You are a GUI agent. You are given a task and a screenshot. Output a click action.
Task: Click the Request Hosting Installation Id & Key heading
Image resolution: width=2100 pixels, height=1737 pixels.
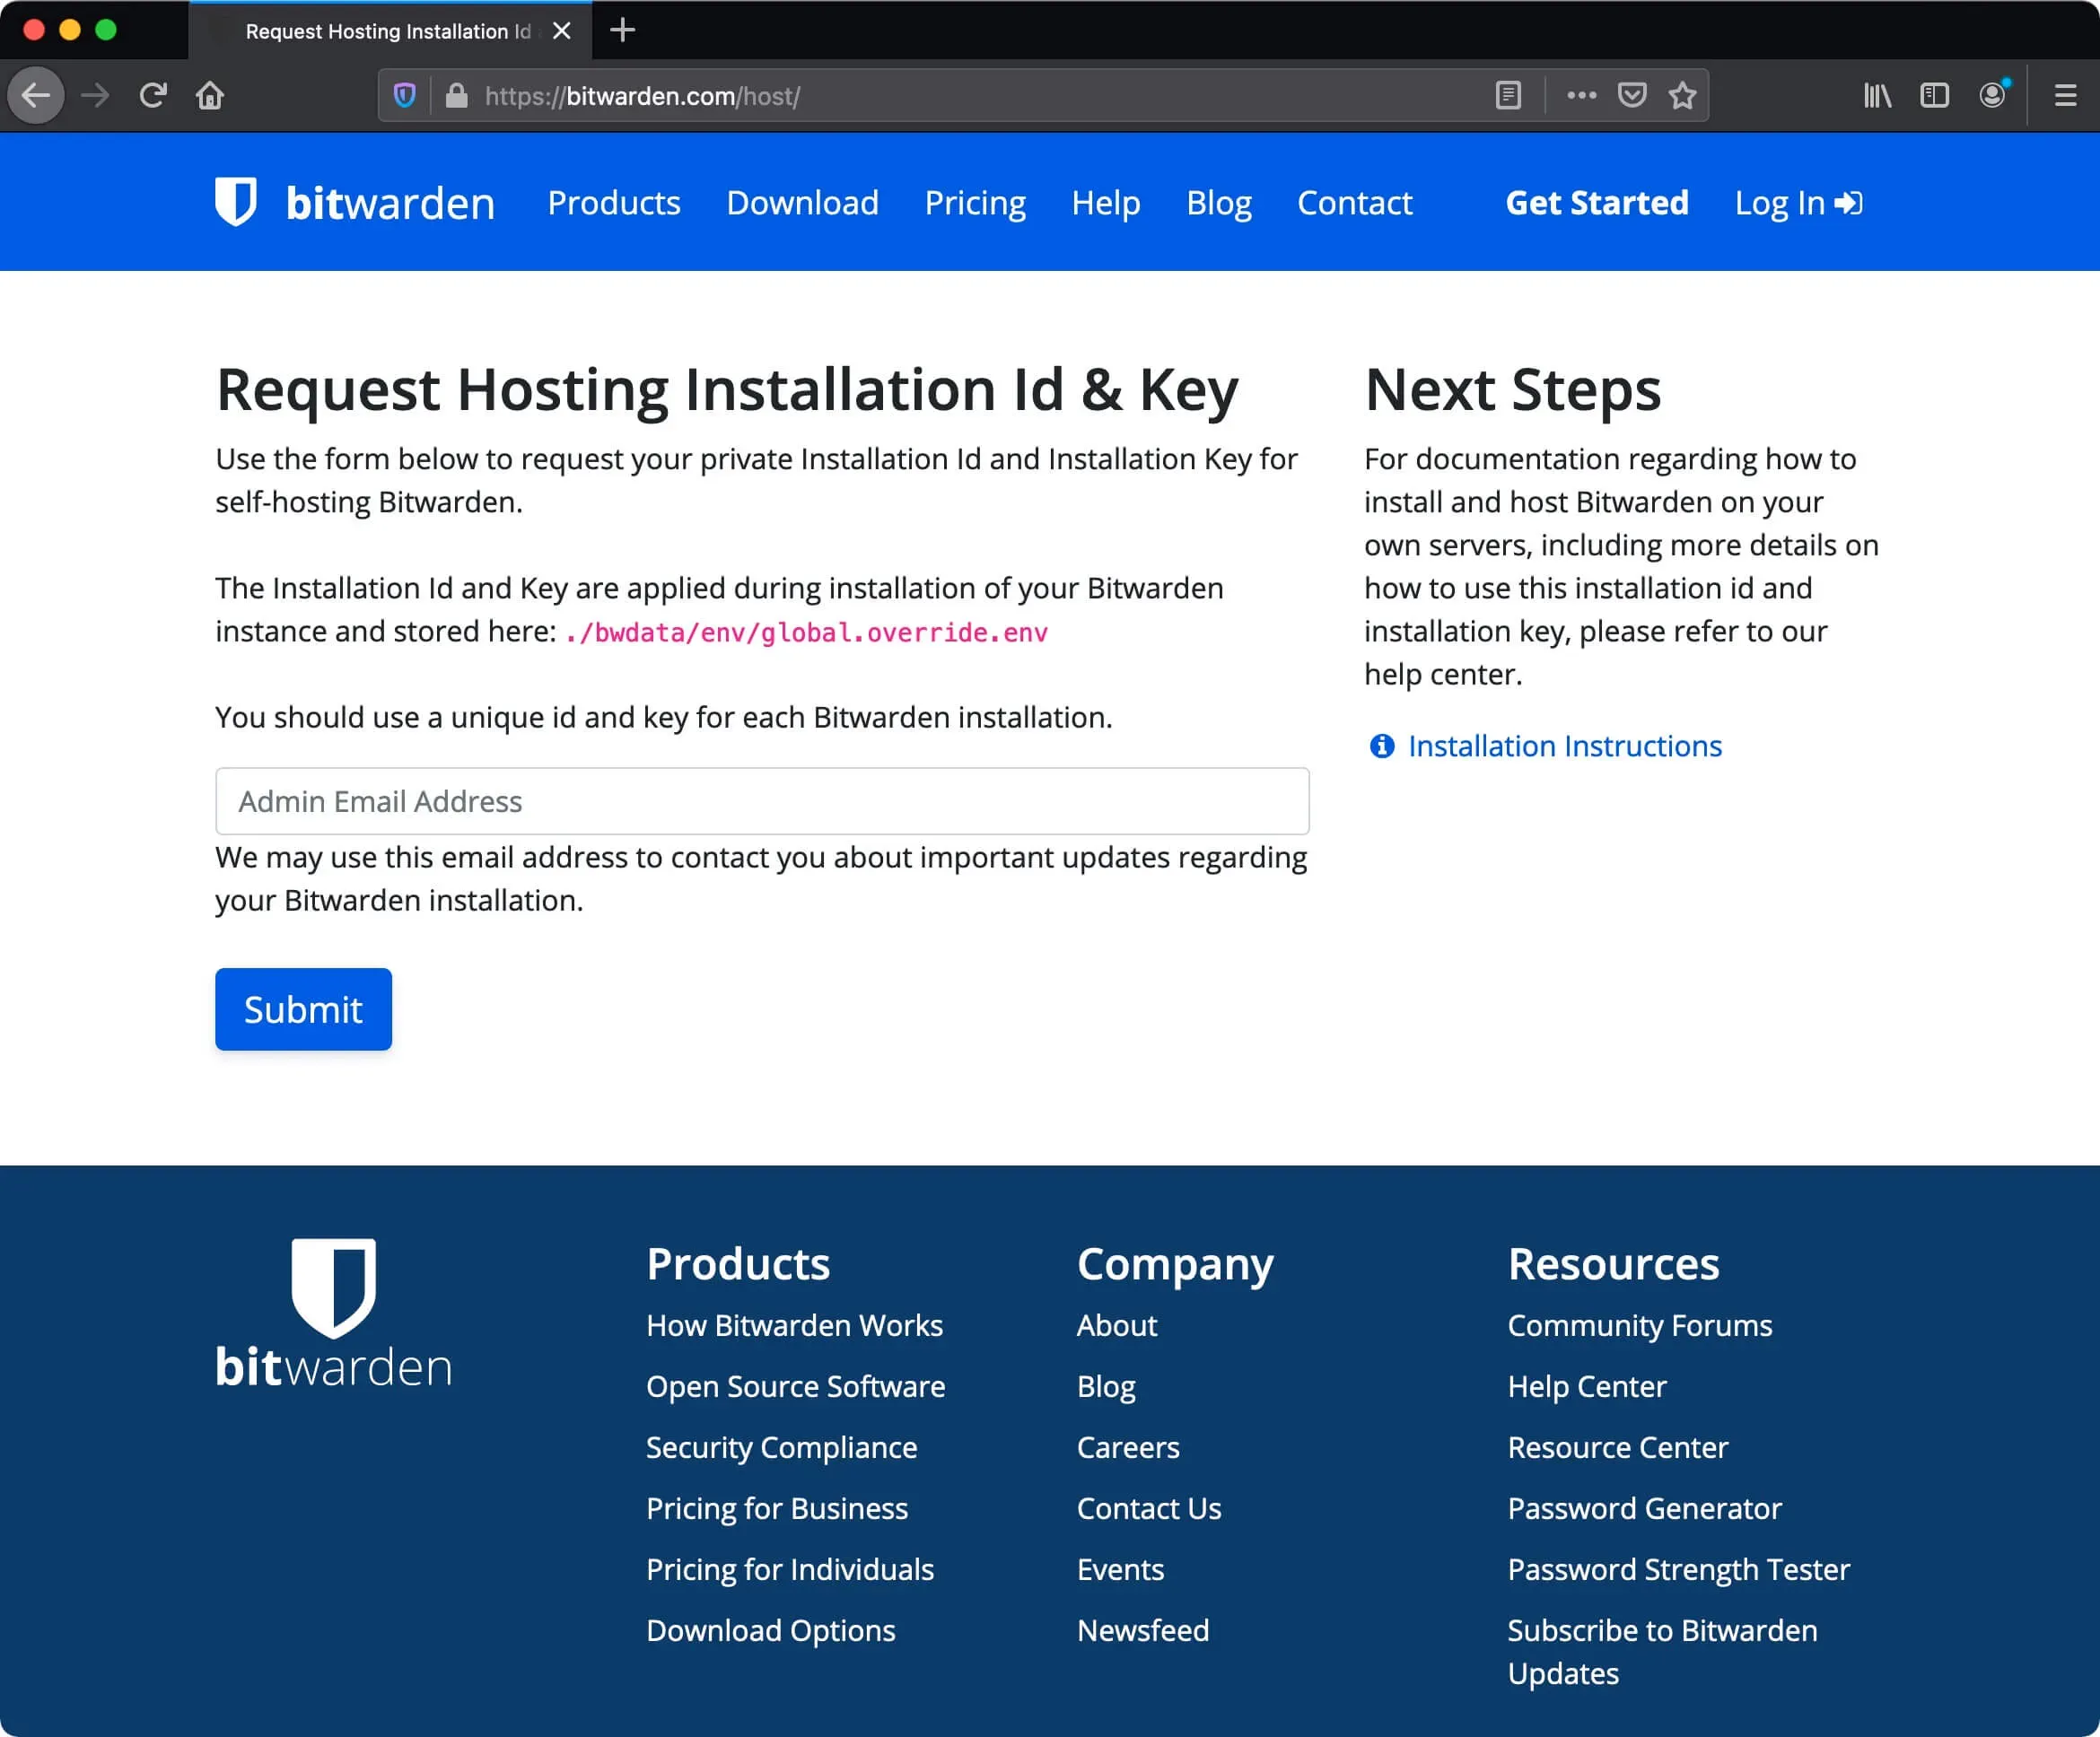[x=727, y=389]
